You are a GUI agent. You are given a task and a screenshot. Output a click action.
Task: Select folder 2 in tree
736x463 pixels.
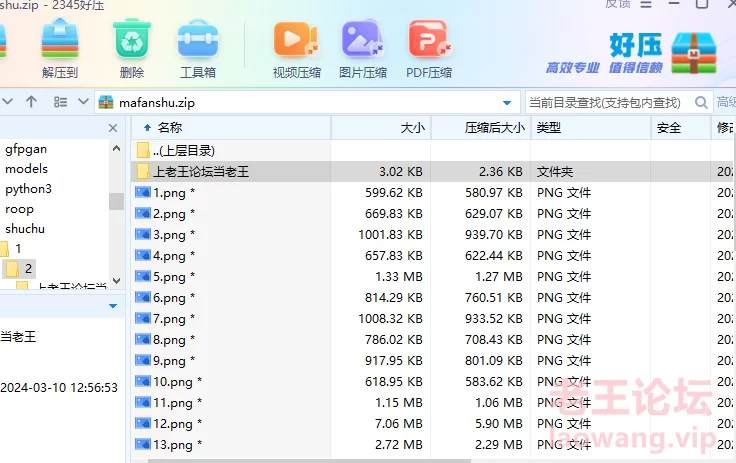(19, 269)
